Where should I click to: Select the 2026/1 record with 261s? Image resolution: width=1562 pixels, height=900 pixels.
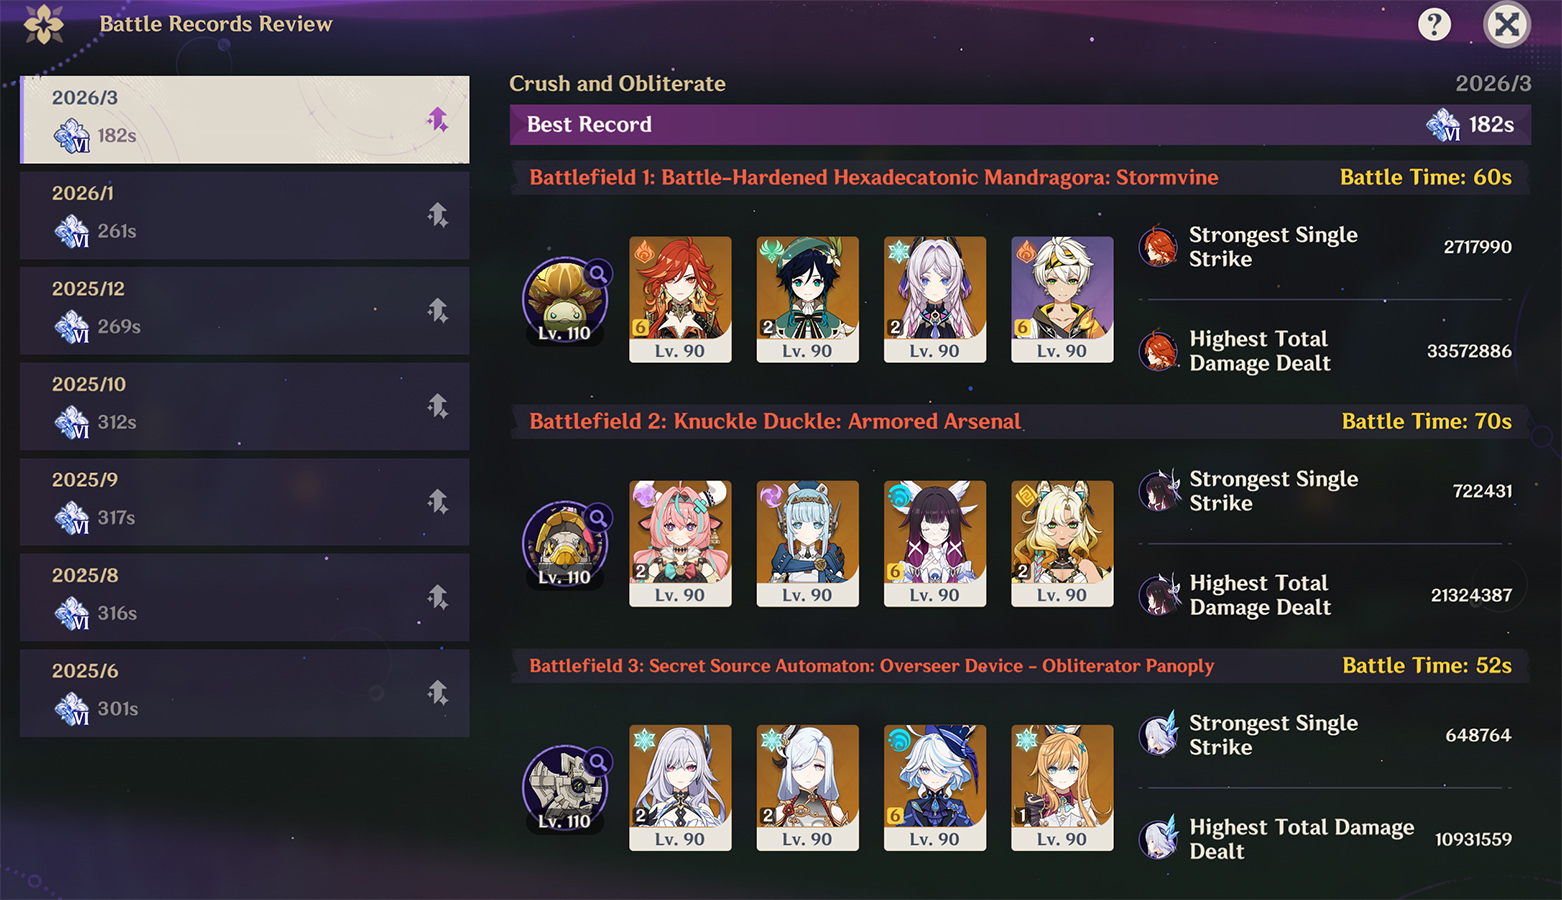point(245,215)
